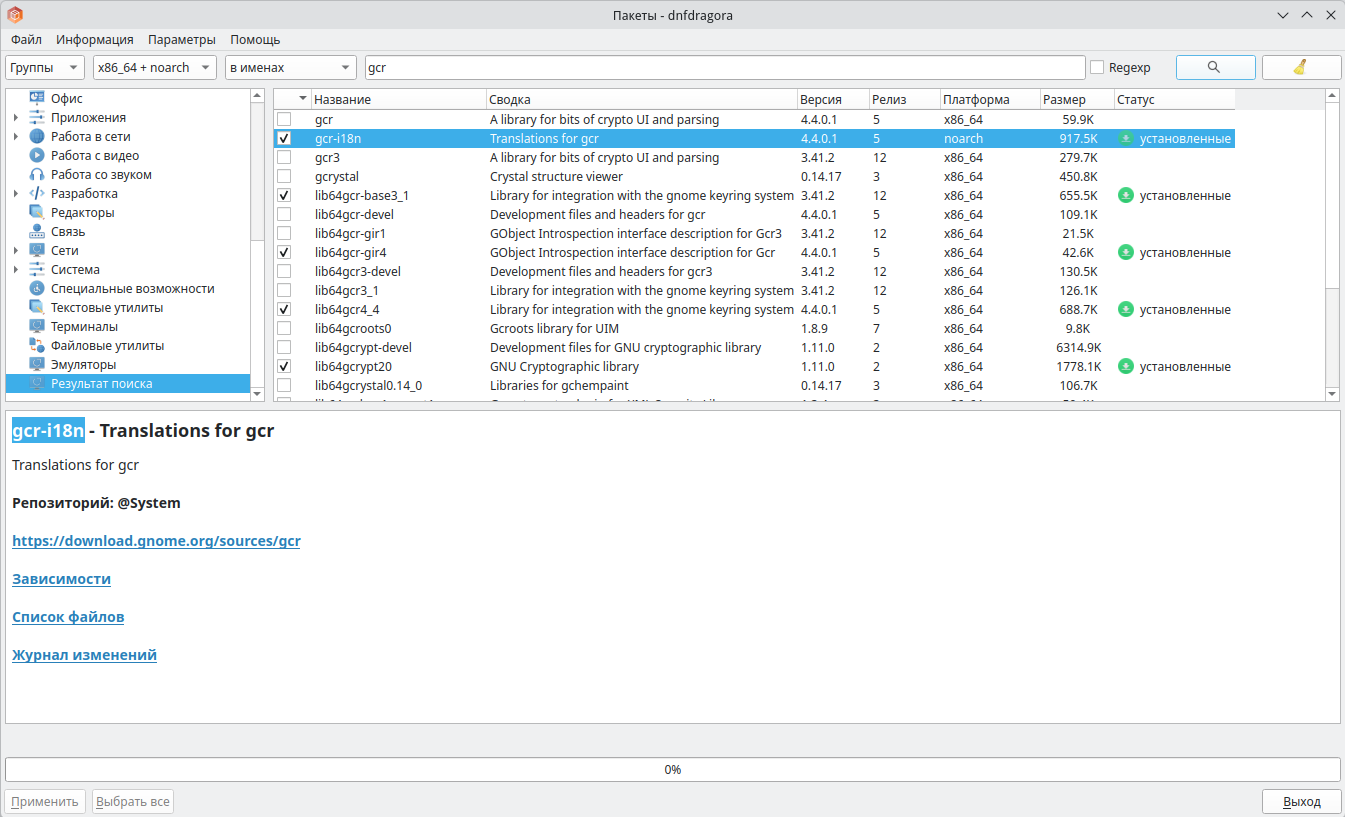
Task: Check the gcr3 package checkbox
Action: pos(284,158)
